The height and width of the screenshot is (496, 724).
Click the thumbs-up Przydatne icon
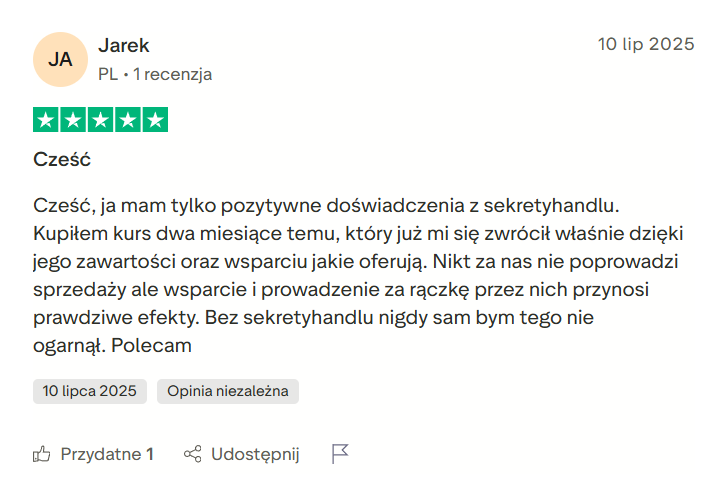pos(42,454)
